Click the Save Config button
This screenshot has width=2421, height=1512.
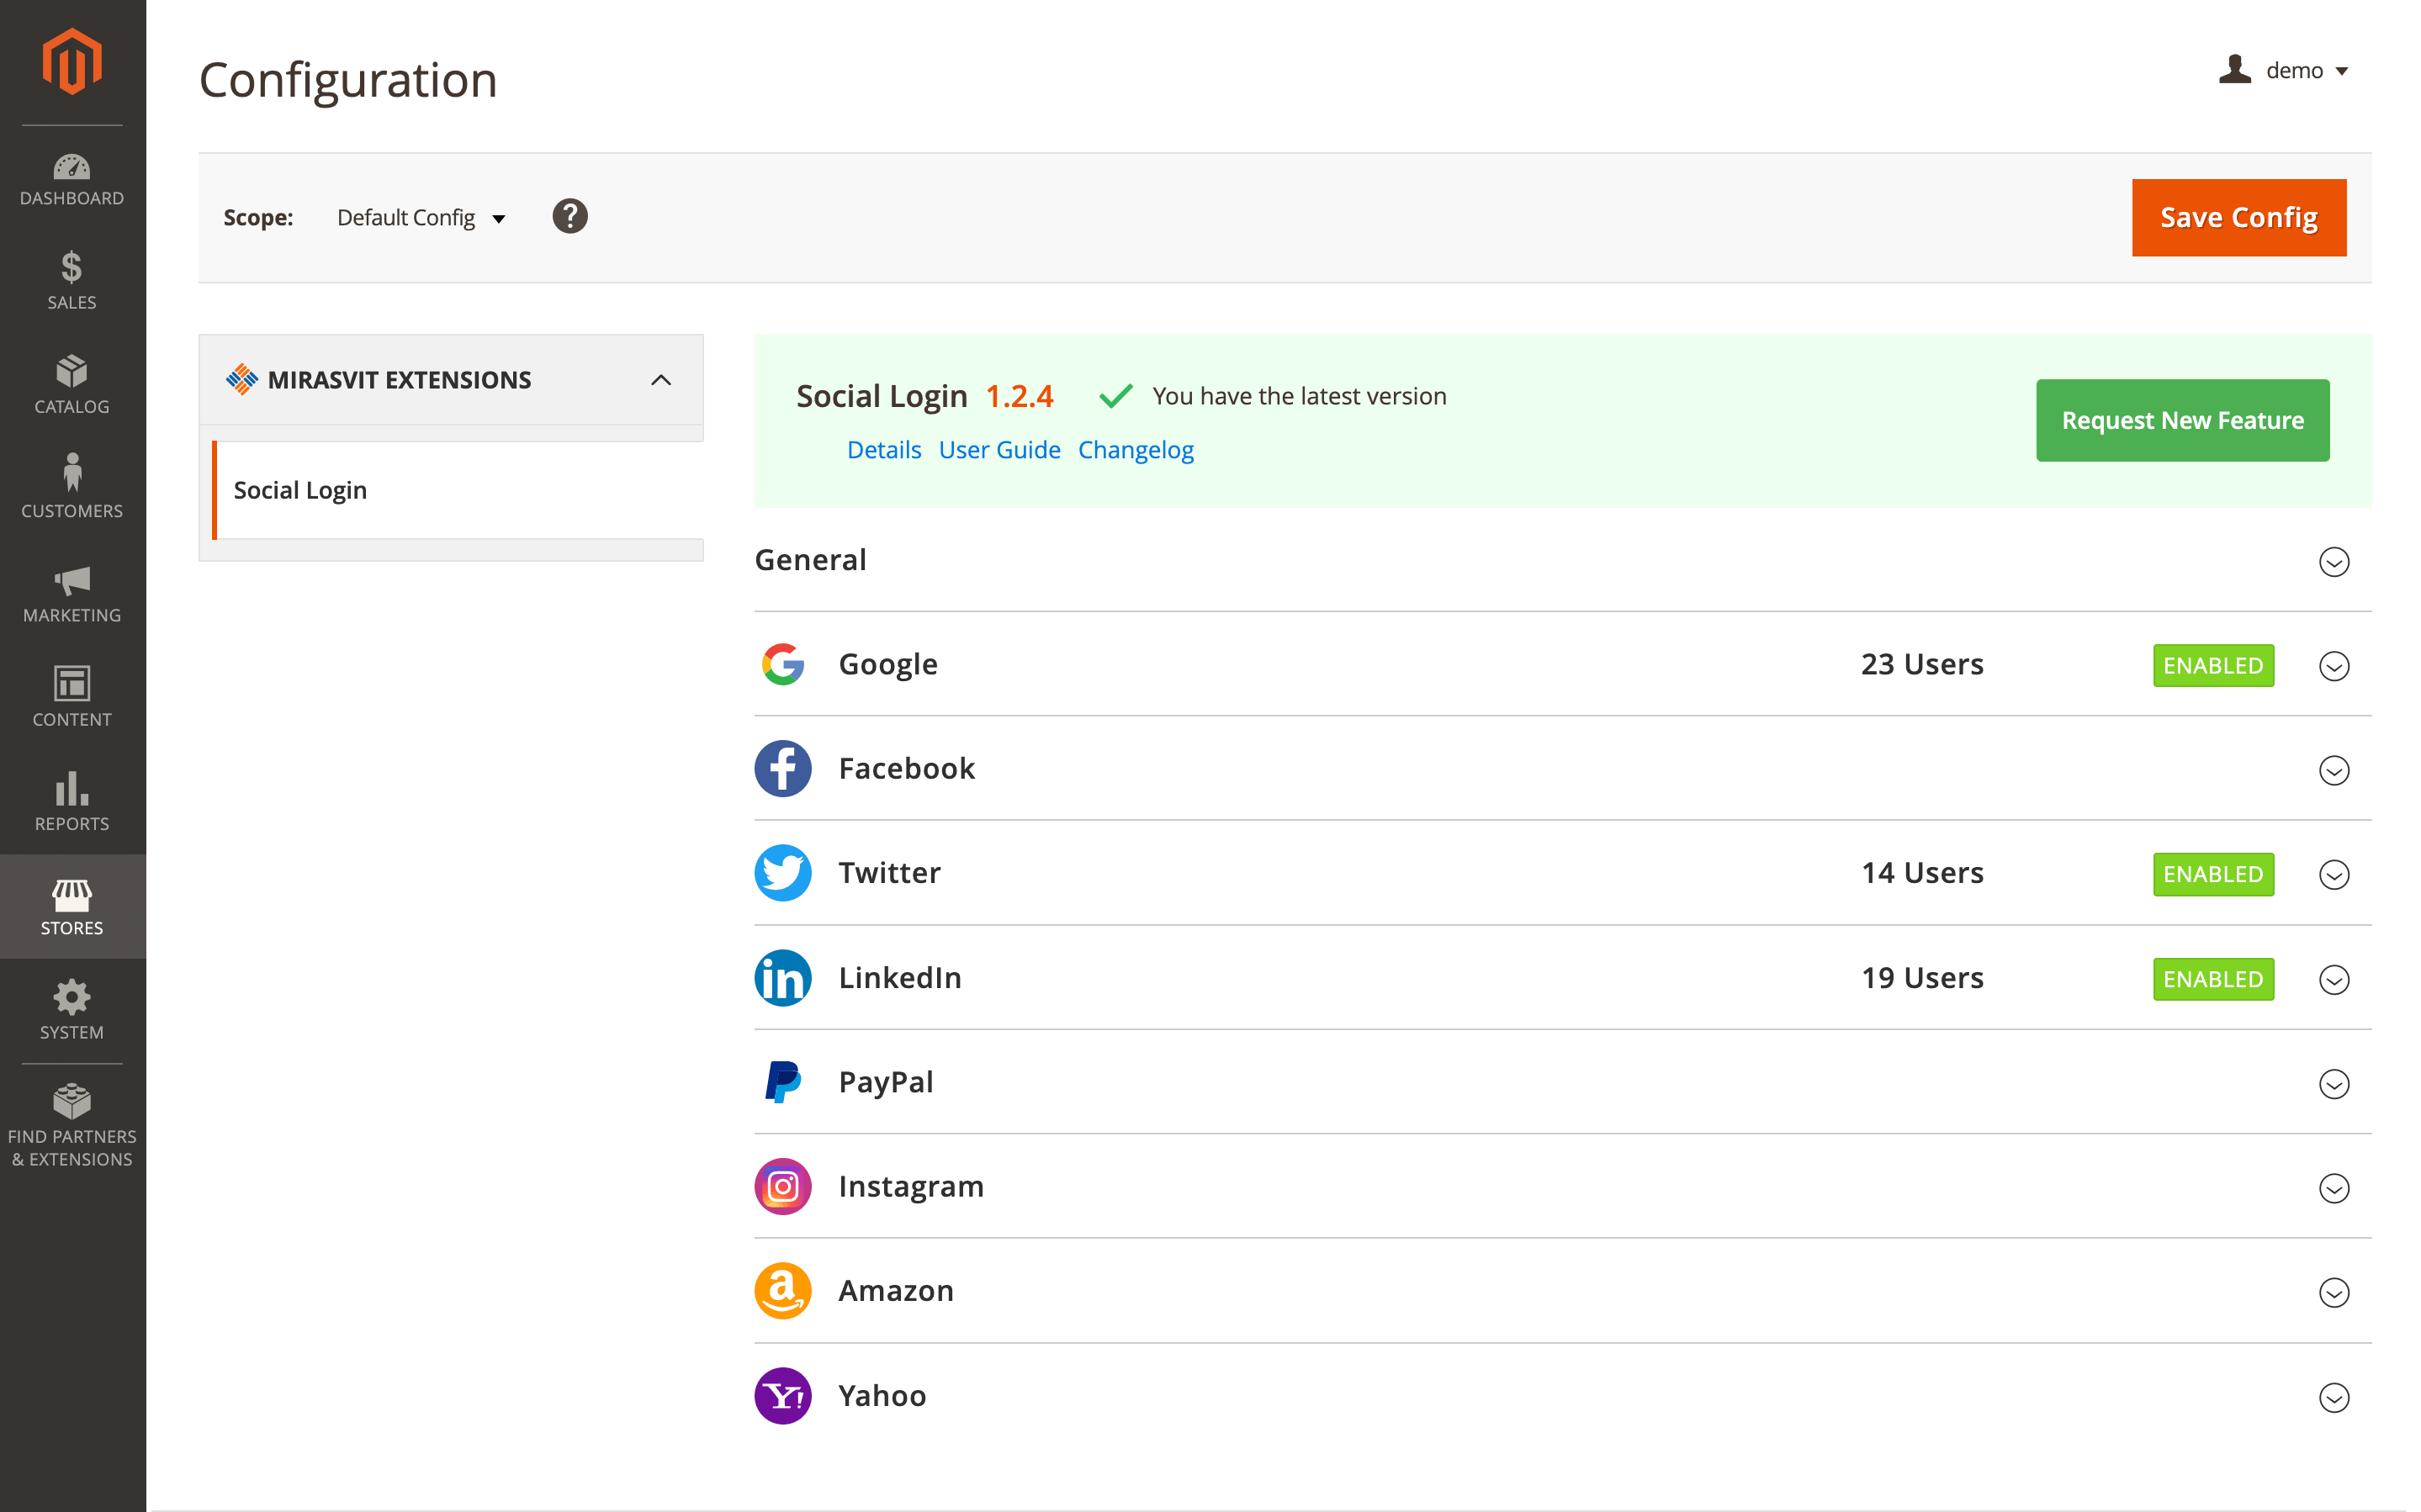(x=2238, y=218)
